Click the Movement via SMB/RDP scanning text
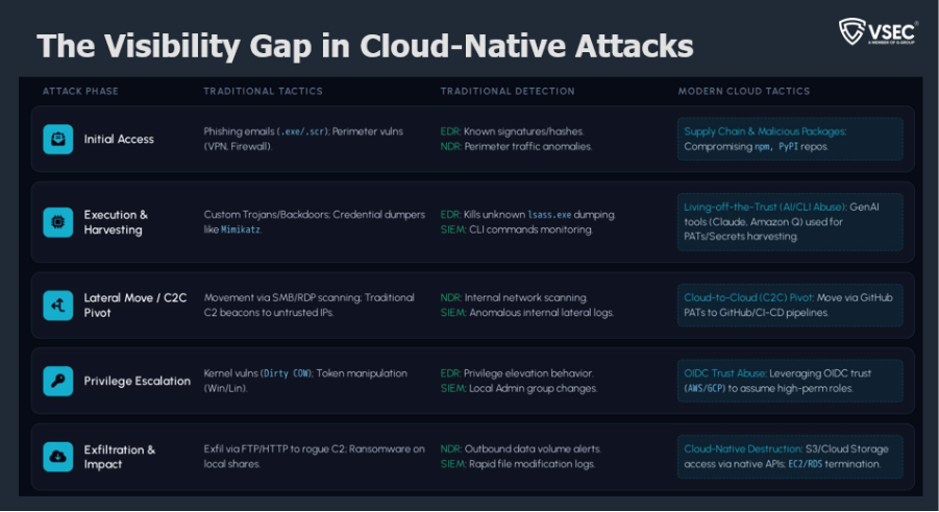Image resolution: width=939 pixels, height=512 pixels. [x=308, y=305]
